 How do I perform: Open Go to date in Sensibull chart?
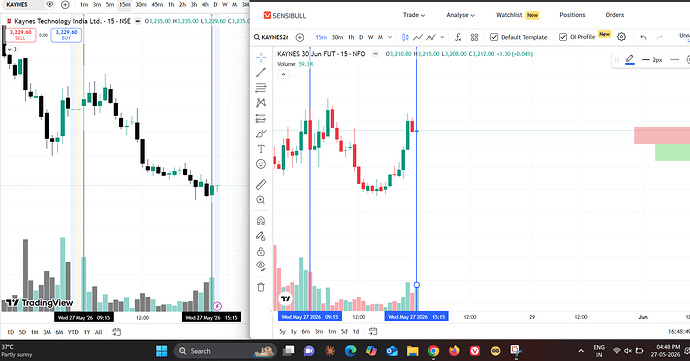click(373, 331)
